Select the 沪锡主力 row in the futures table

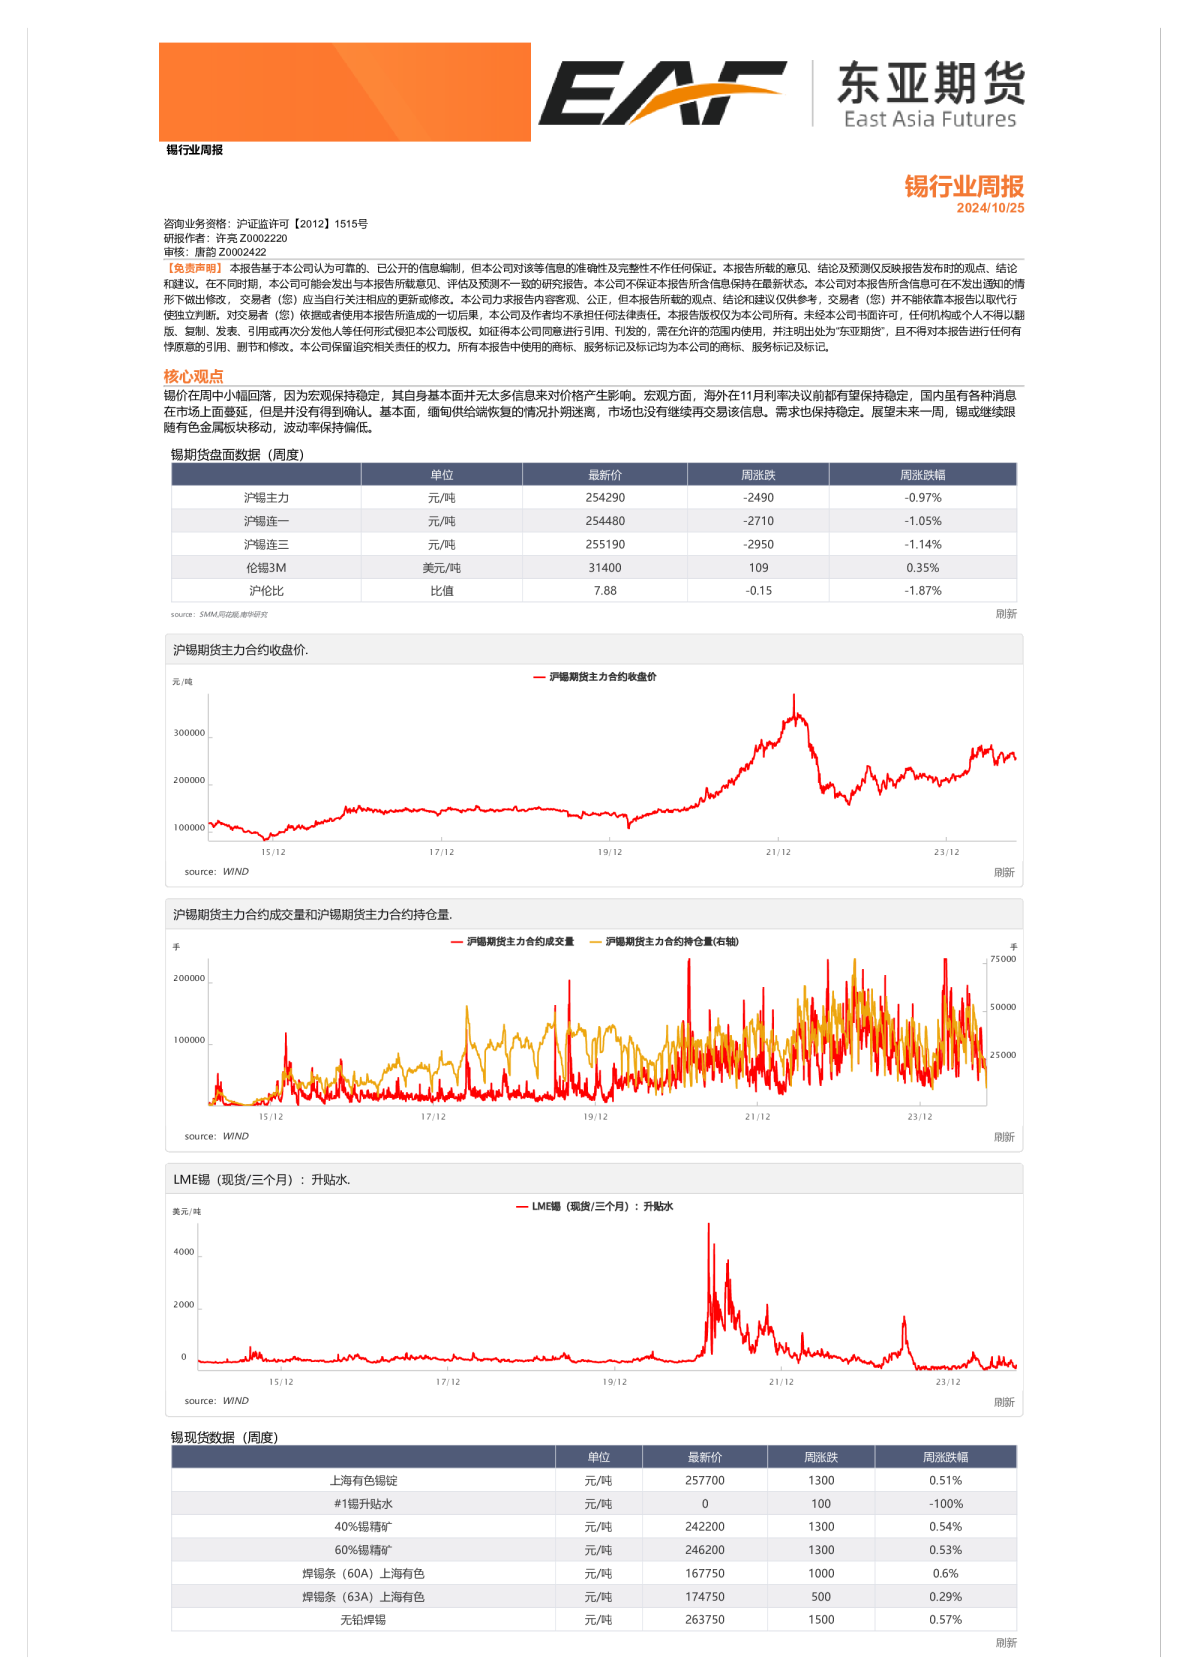266,498
